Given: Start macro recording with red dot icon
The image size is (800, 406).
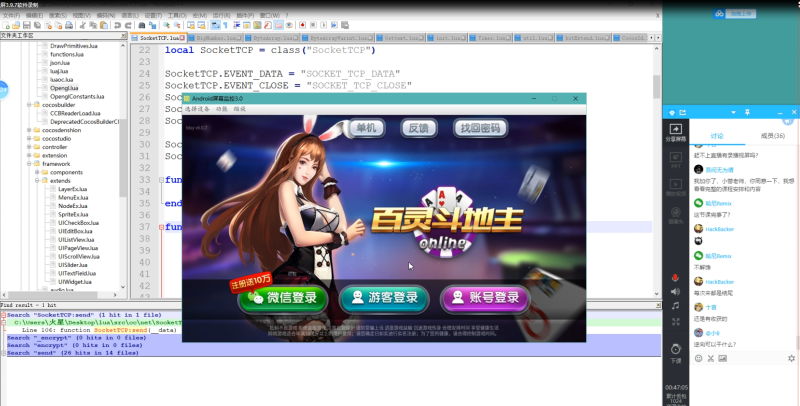Looking at the screenshot, I should 303,25.
